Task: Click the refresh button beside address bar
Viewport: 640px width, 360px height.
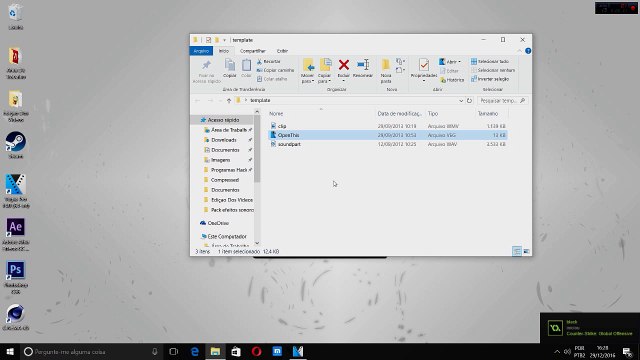Action: [469, 100]
